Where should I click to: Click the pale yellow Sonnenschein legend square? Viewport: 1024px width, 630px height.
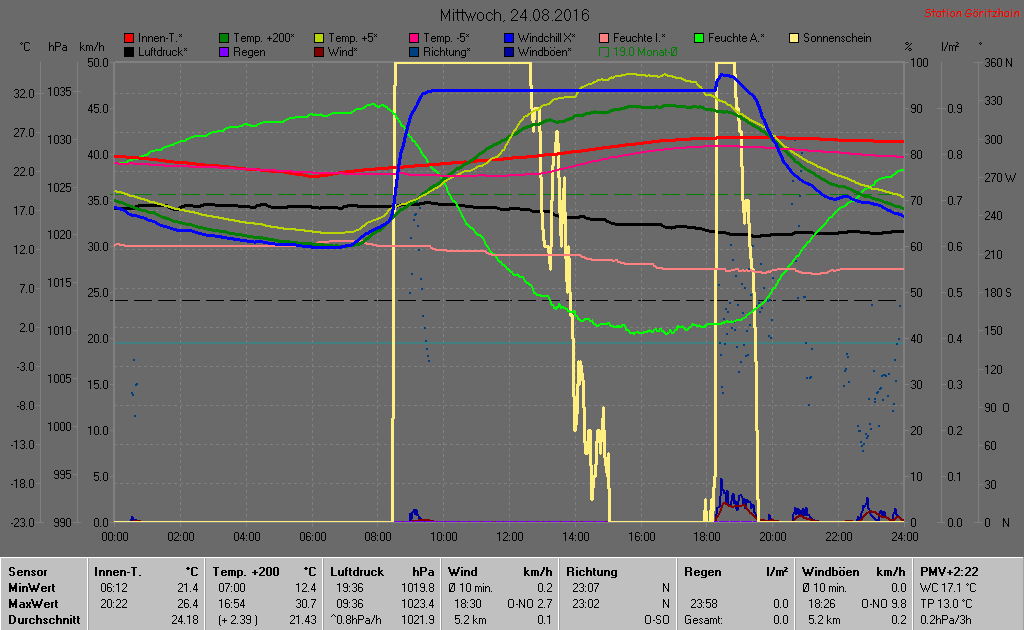794,38
